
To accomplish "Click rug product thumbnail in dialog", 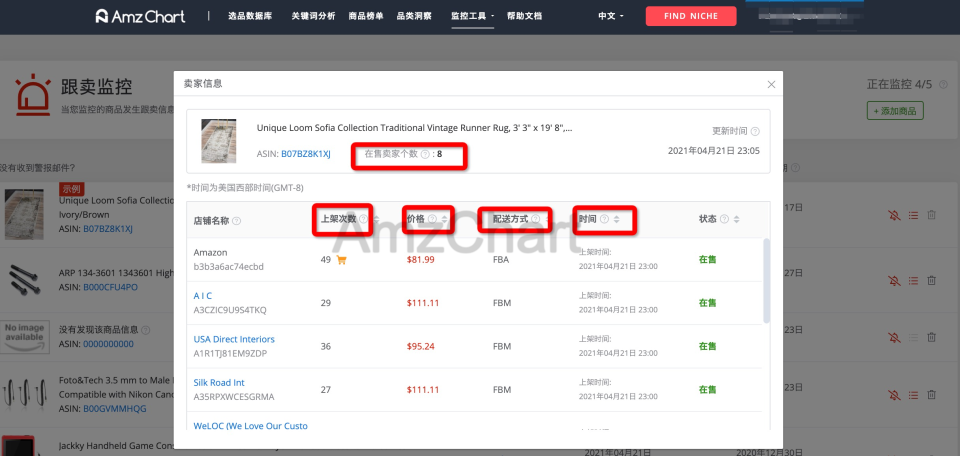I will click(219, 141).
